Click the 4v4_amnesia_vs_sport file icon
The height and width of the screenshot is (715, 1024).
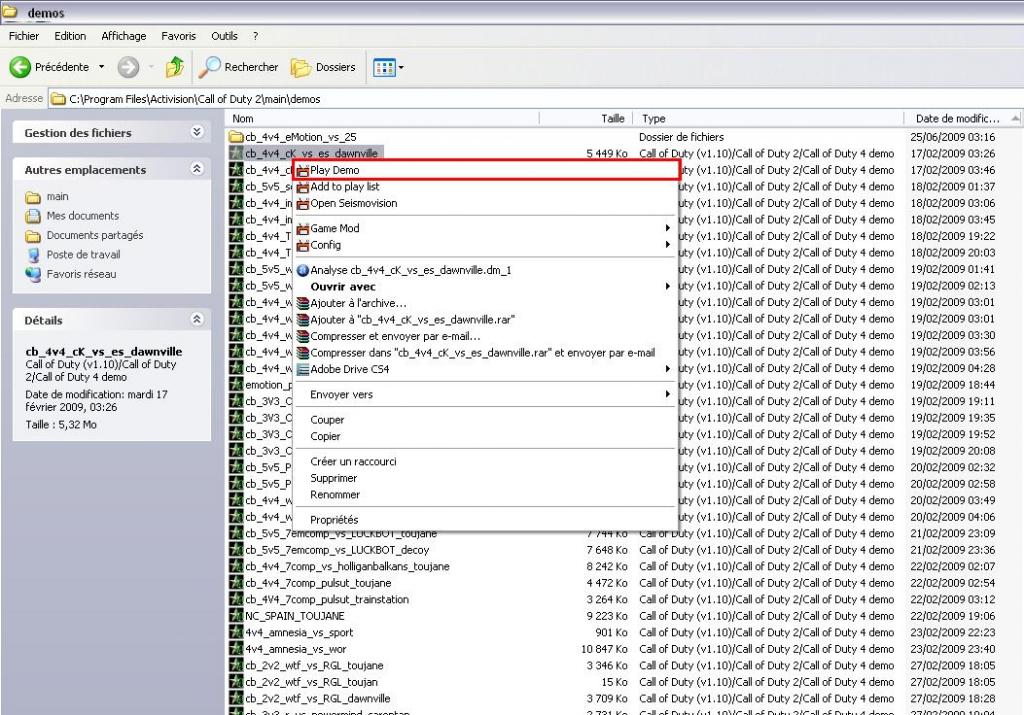click(236, 632)
